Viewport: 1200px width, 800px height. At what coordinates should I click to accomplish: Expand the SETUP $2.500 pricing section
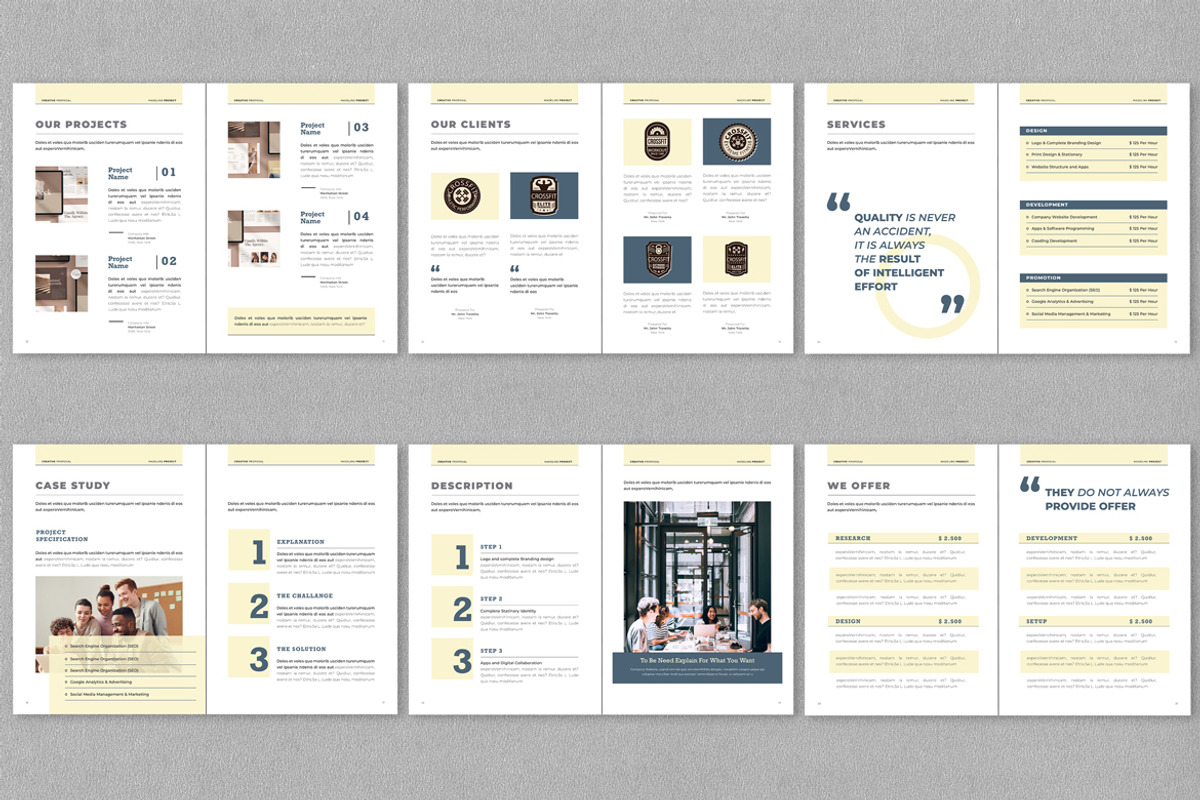tap(1093, 621)
